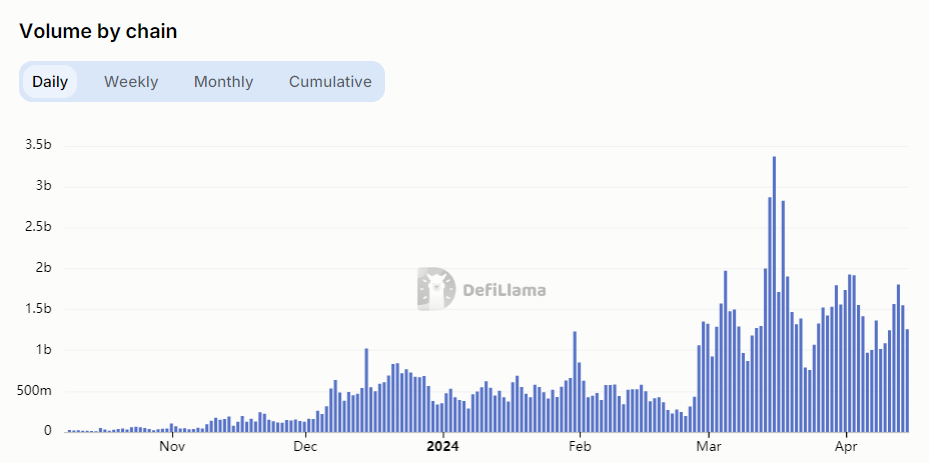Click the tallest bar in mid-March

(x=774, y=300)
